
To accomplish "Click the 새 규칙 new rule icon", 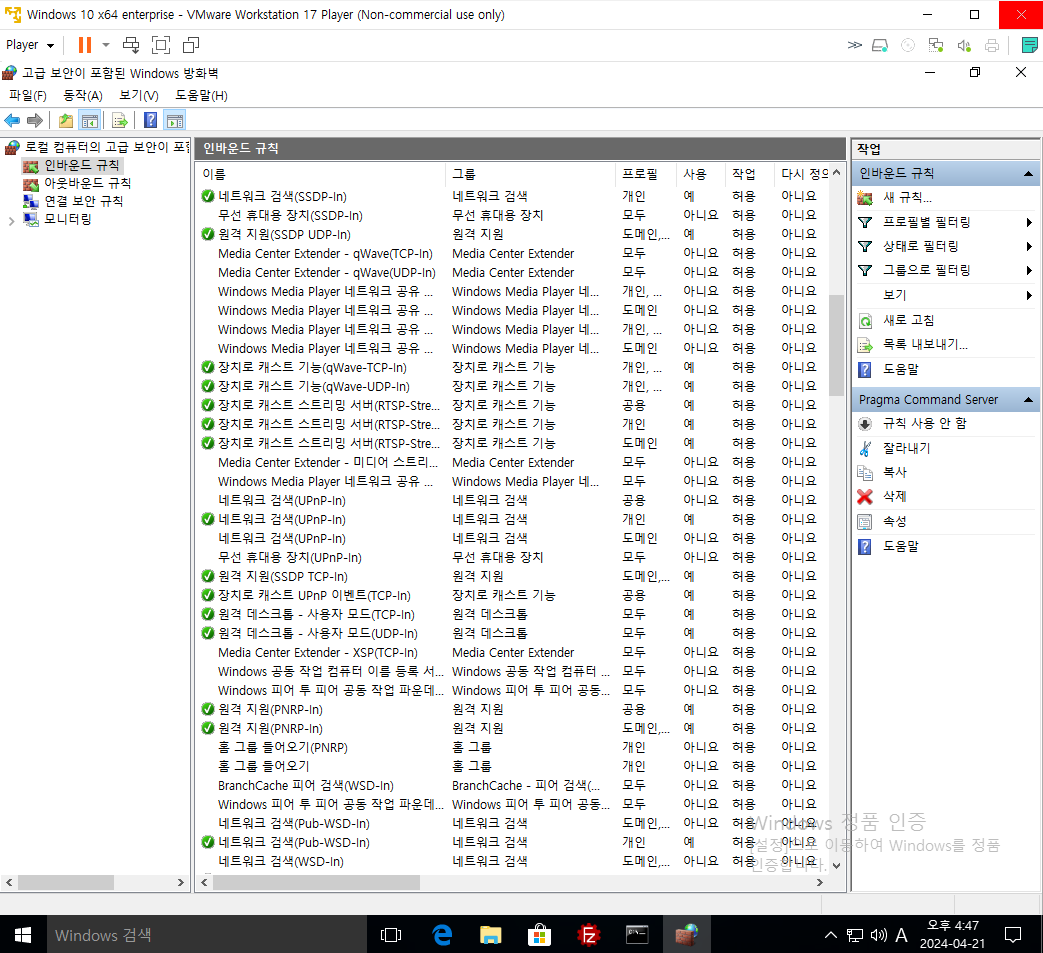I will pos(865,198).
